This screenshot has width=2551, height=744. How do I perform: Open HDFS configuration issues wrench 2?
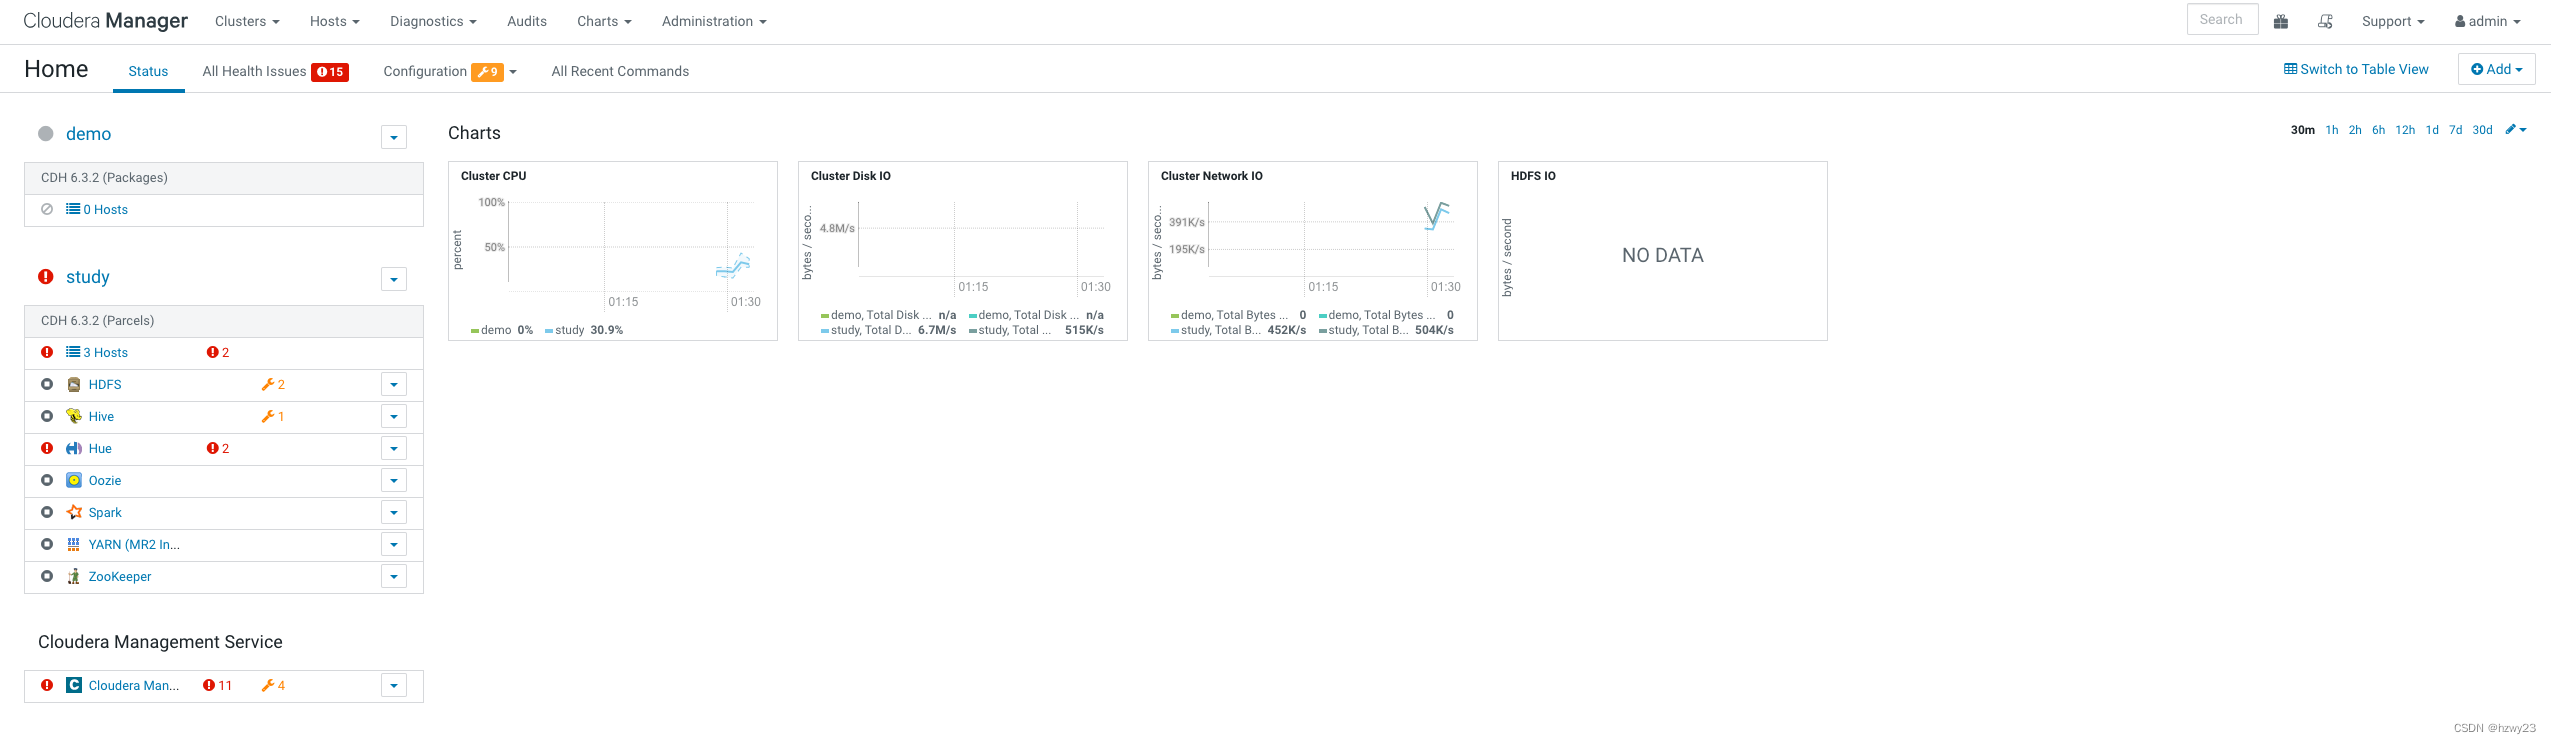[x=273, y=385]
